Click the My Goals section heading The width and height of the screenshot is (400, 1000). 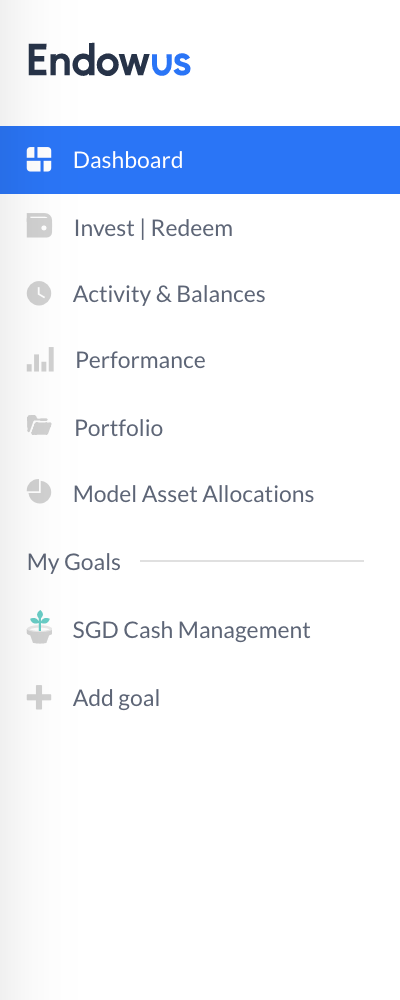73,562
